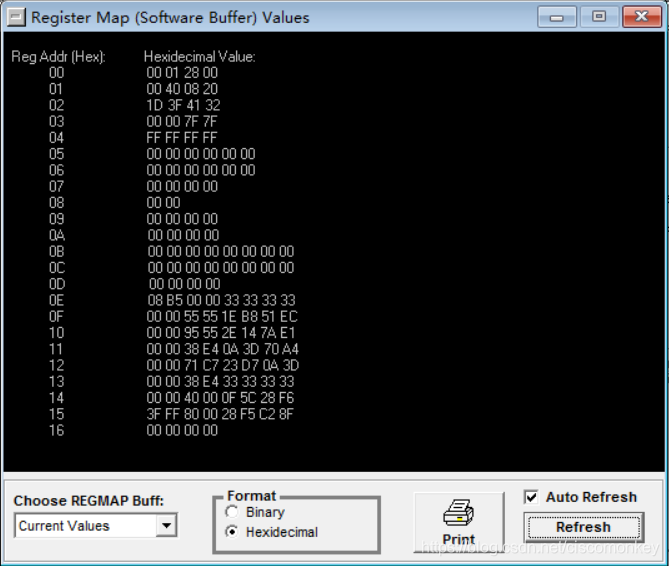Image resolution: width=669 pixels, height=566 pixels.
Task: Select value '1D 3F 41 32'
Action: [x=183, y=105]
